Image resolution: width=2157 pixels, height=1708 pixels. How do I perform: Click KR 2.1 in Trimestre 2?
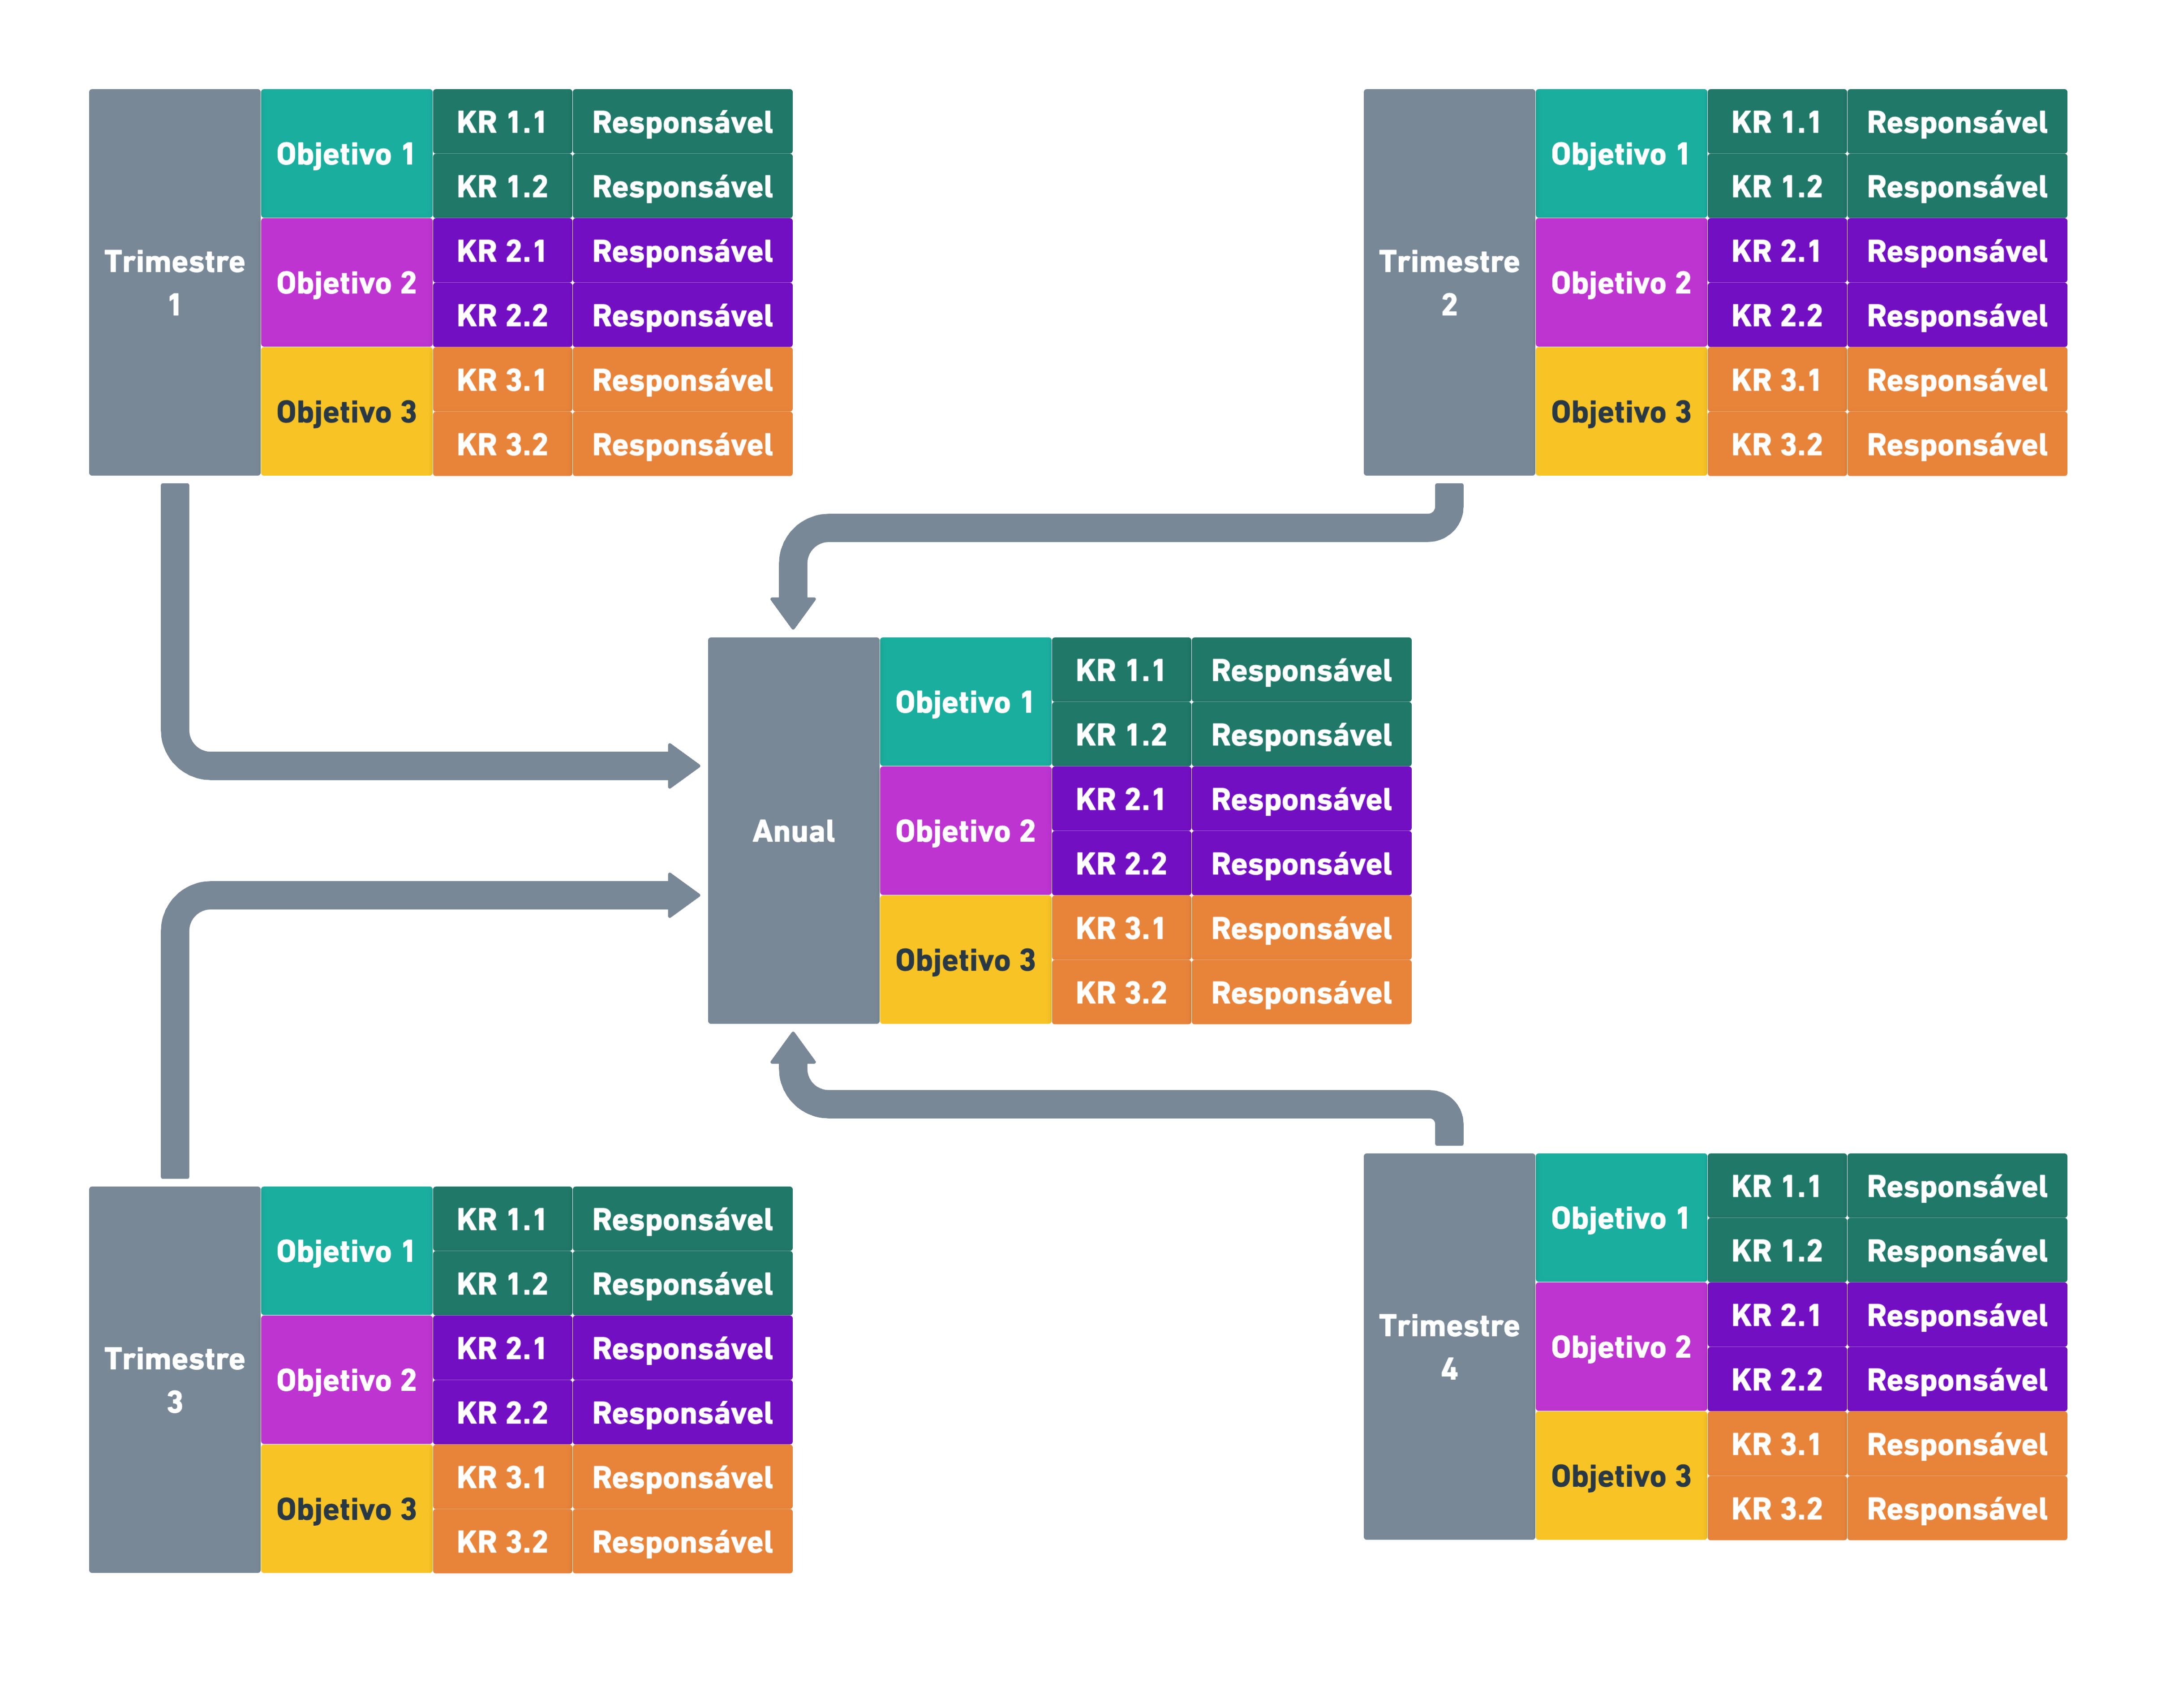pyautogui.click(x=1777, y=250)
